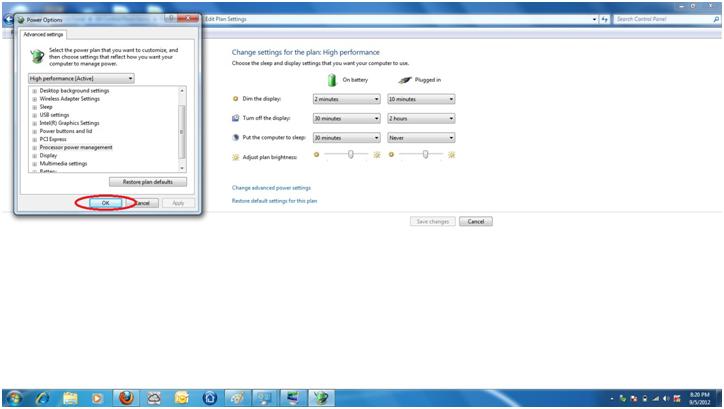
Task: Open the cloud icon app on taskbar
Action: 154,397
